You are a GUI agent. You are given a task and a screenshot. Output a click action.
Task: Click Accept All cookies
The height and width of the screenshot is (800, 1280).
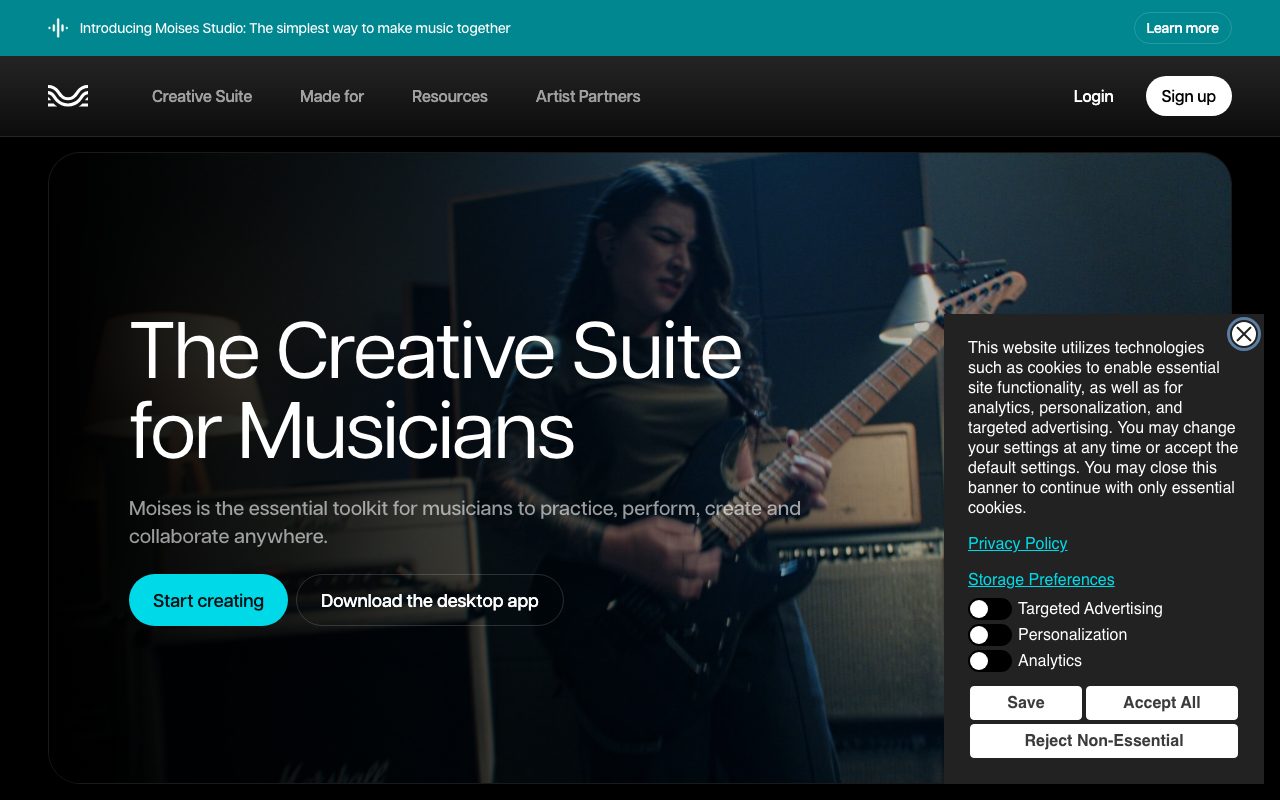tap(1161, 703)
